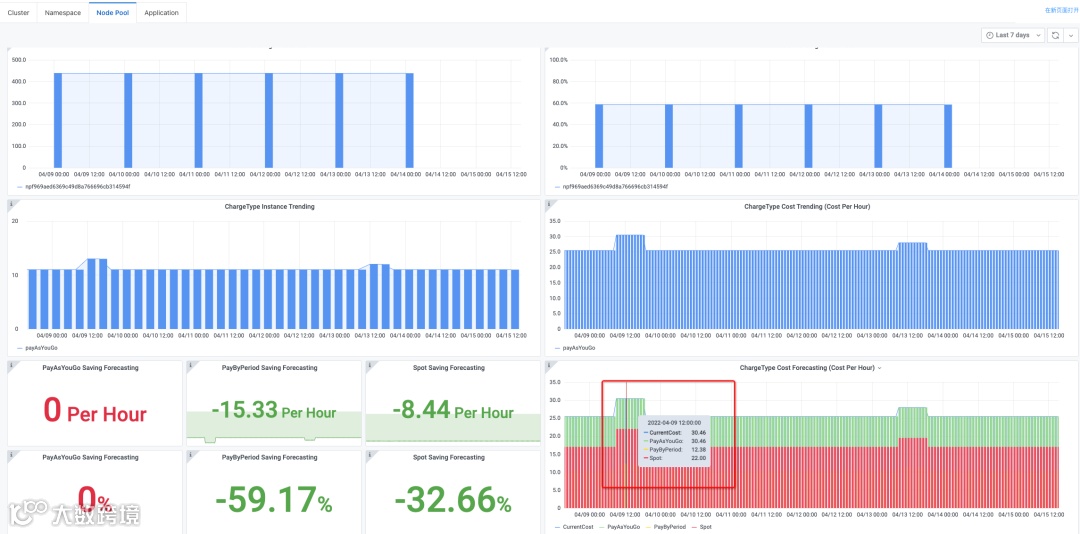Open the Last 7 days time picker
This screenshot has width=1080, height=534.
tap(1012, 35)
